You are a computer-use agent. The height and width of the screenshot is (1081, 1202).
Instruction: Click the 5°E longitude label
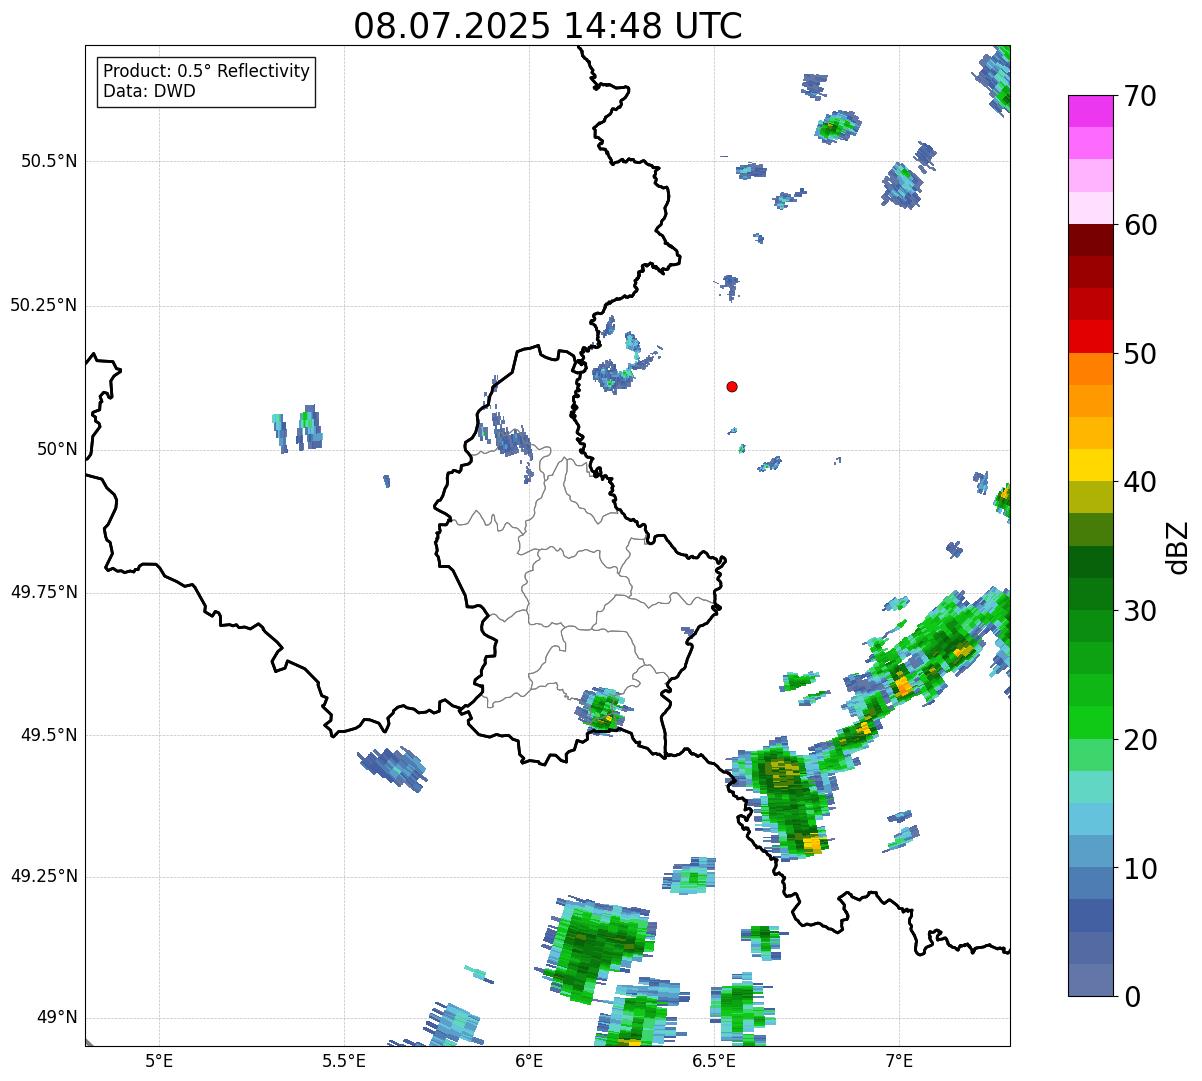pyautogui.click(x=159, y=1061)
